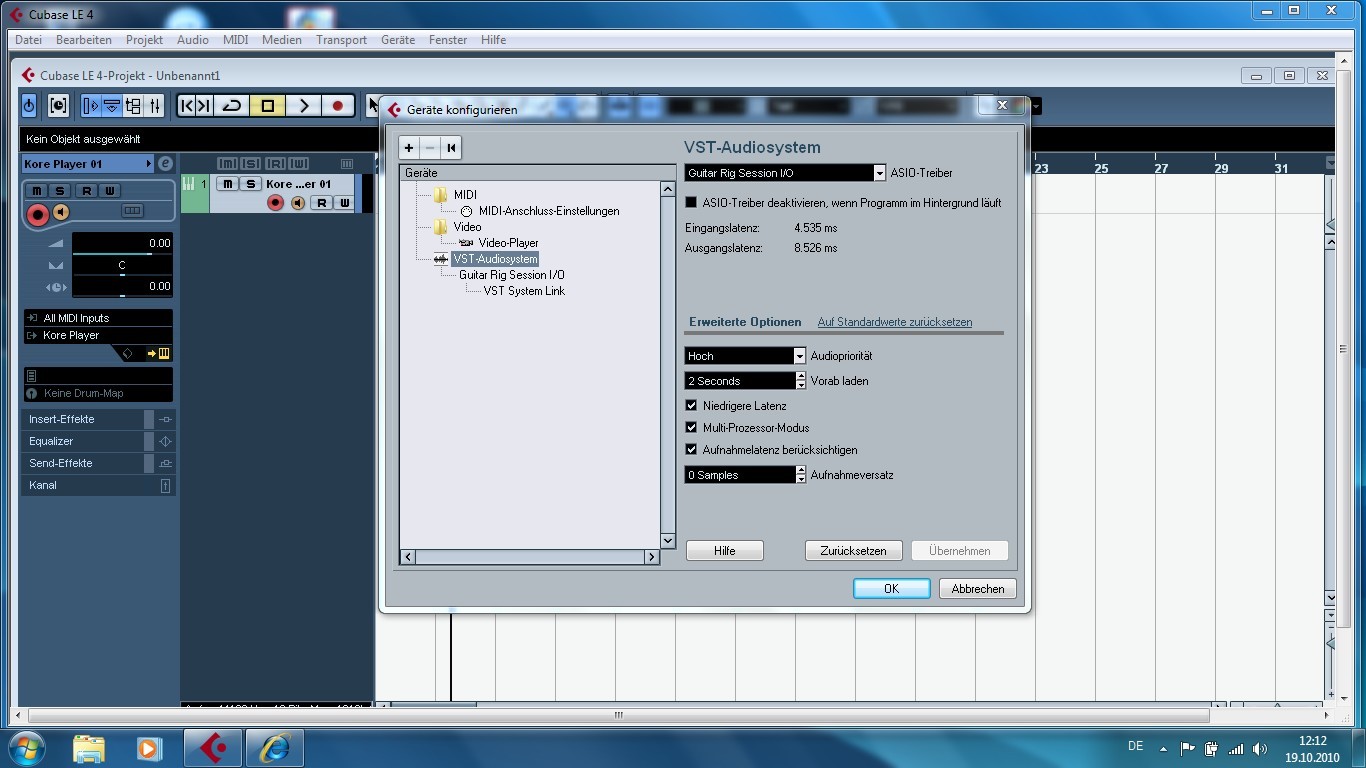
Task: Open the Datei menu
Action: 29,40
